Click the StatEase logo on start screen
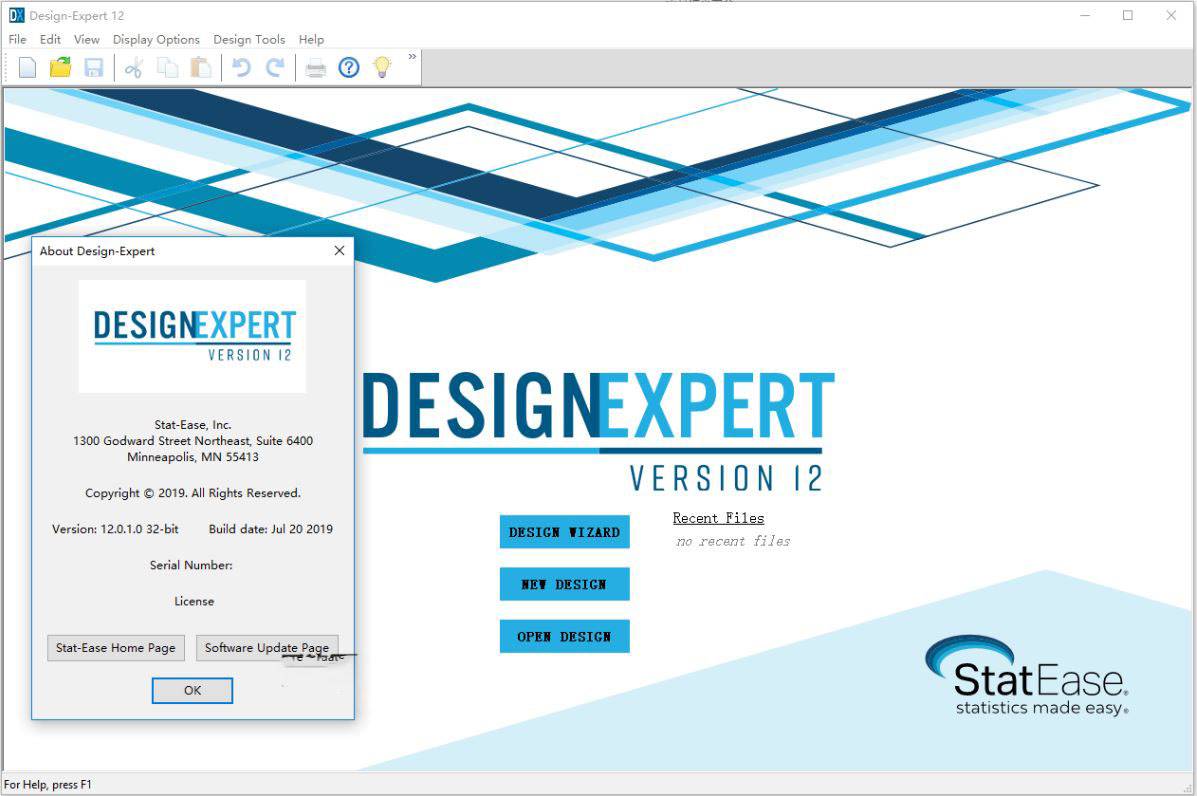Viewport: 1197px width, 796px height. pyautogui.click(x=1027, y=676)
